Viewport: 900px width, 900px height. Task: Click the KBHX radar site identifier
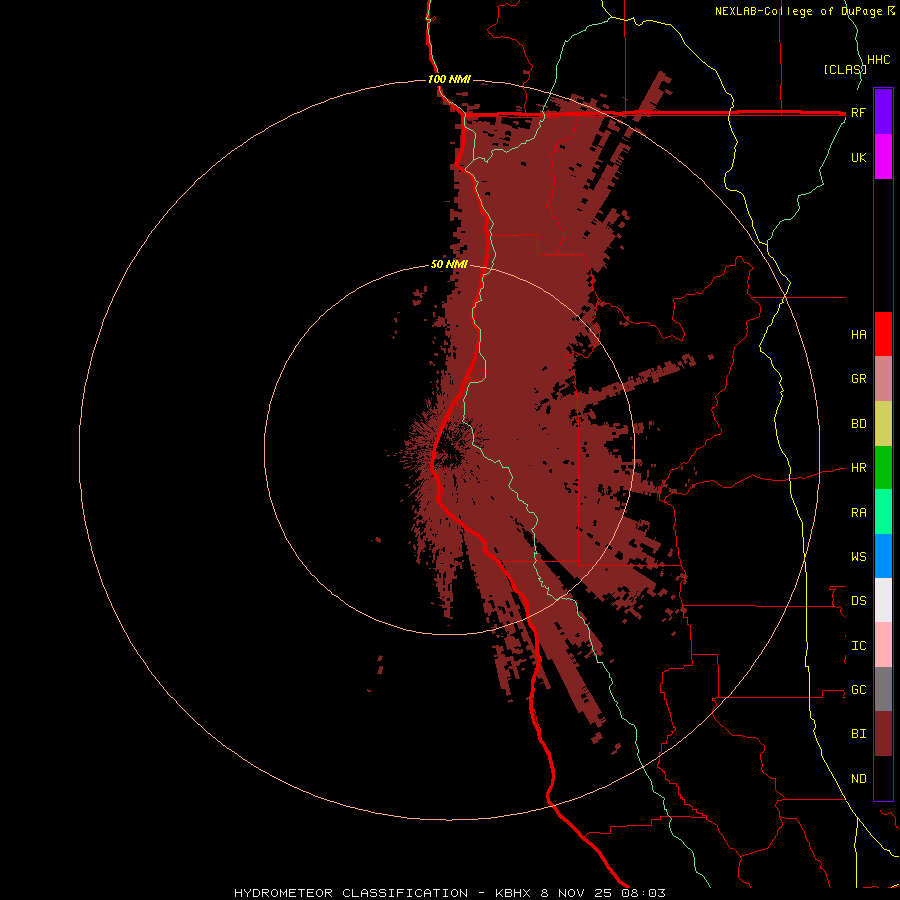[x=513, y=893]
